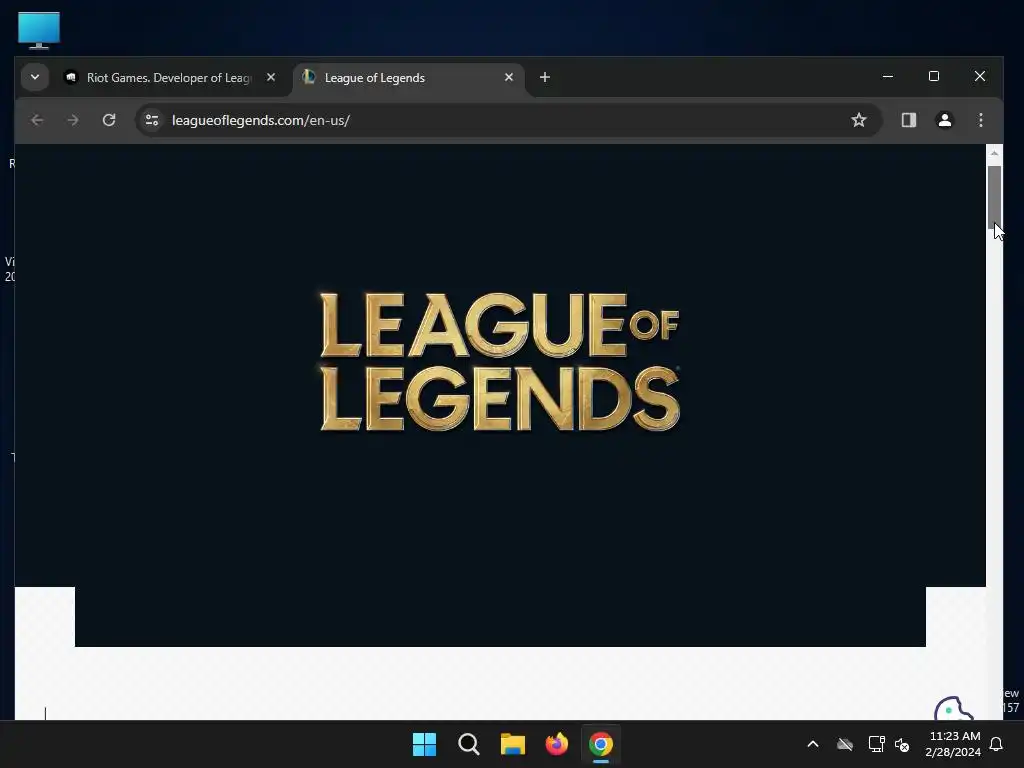Reload the current page
The image size is (1024, 768).
pos(109,120)
